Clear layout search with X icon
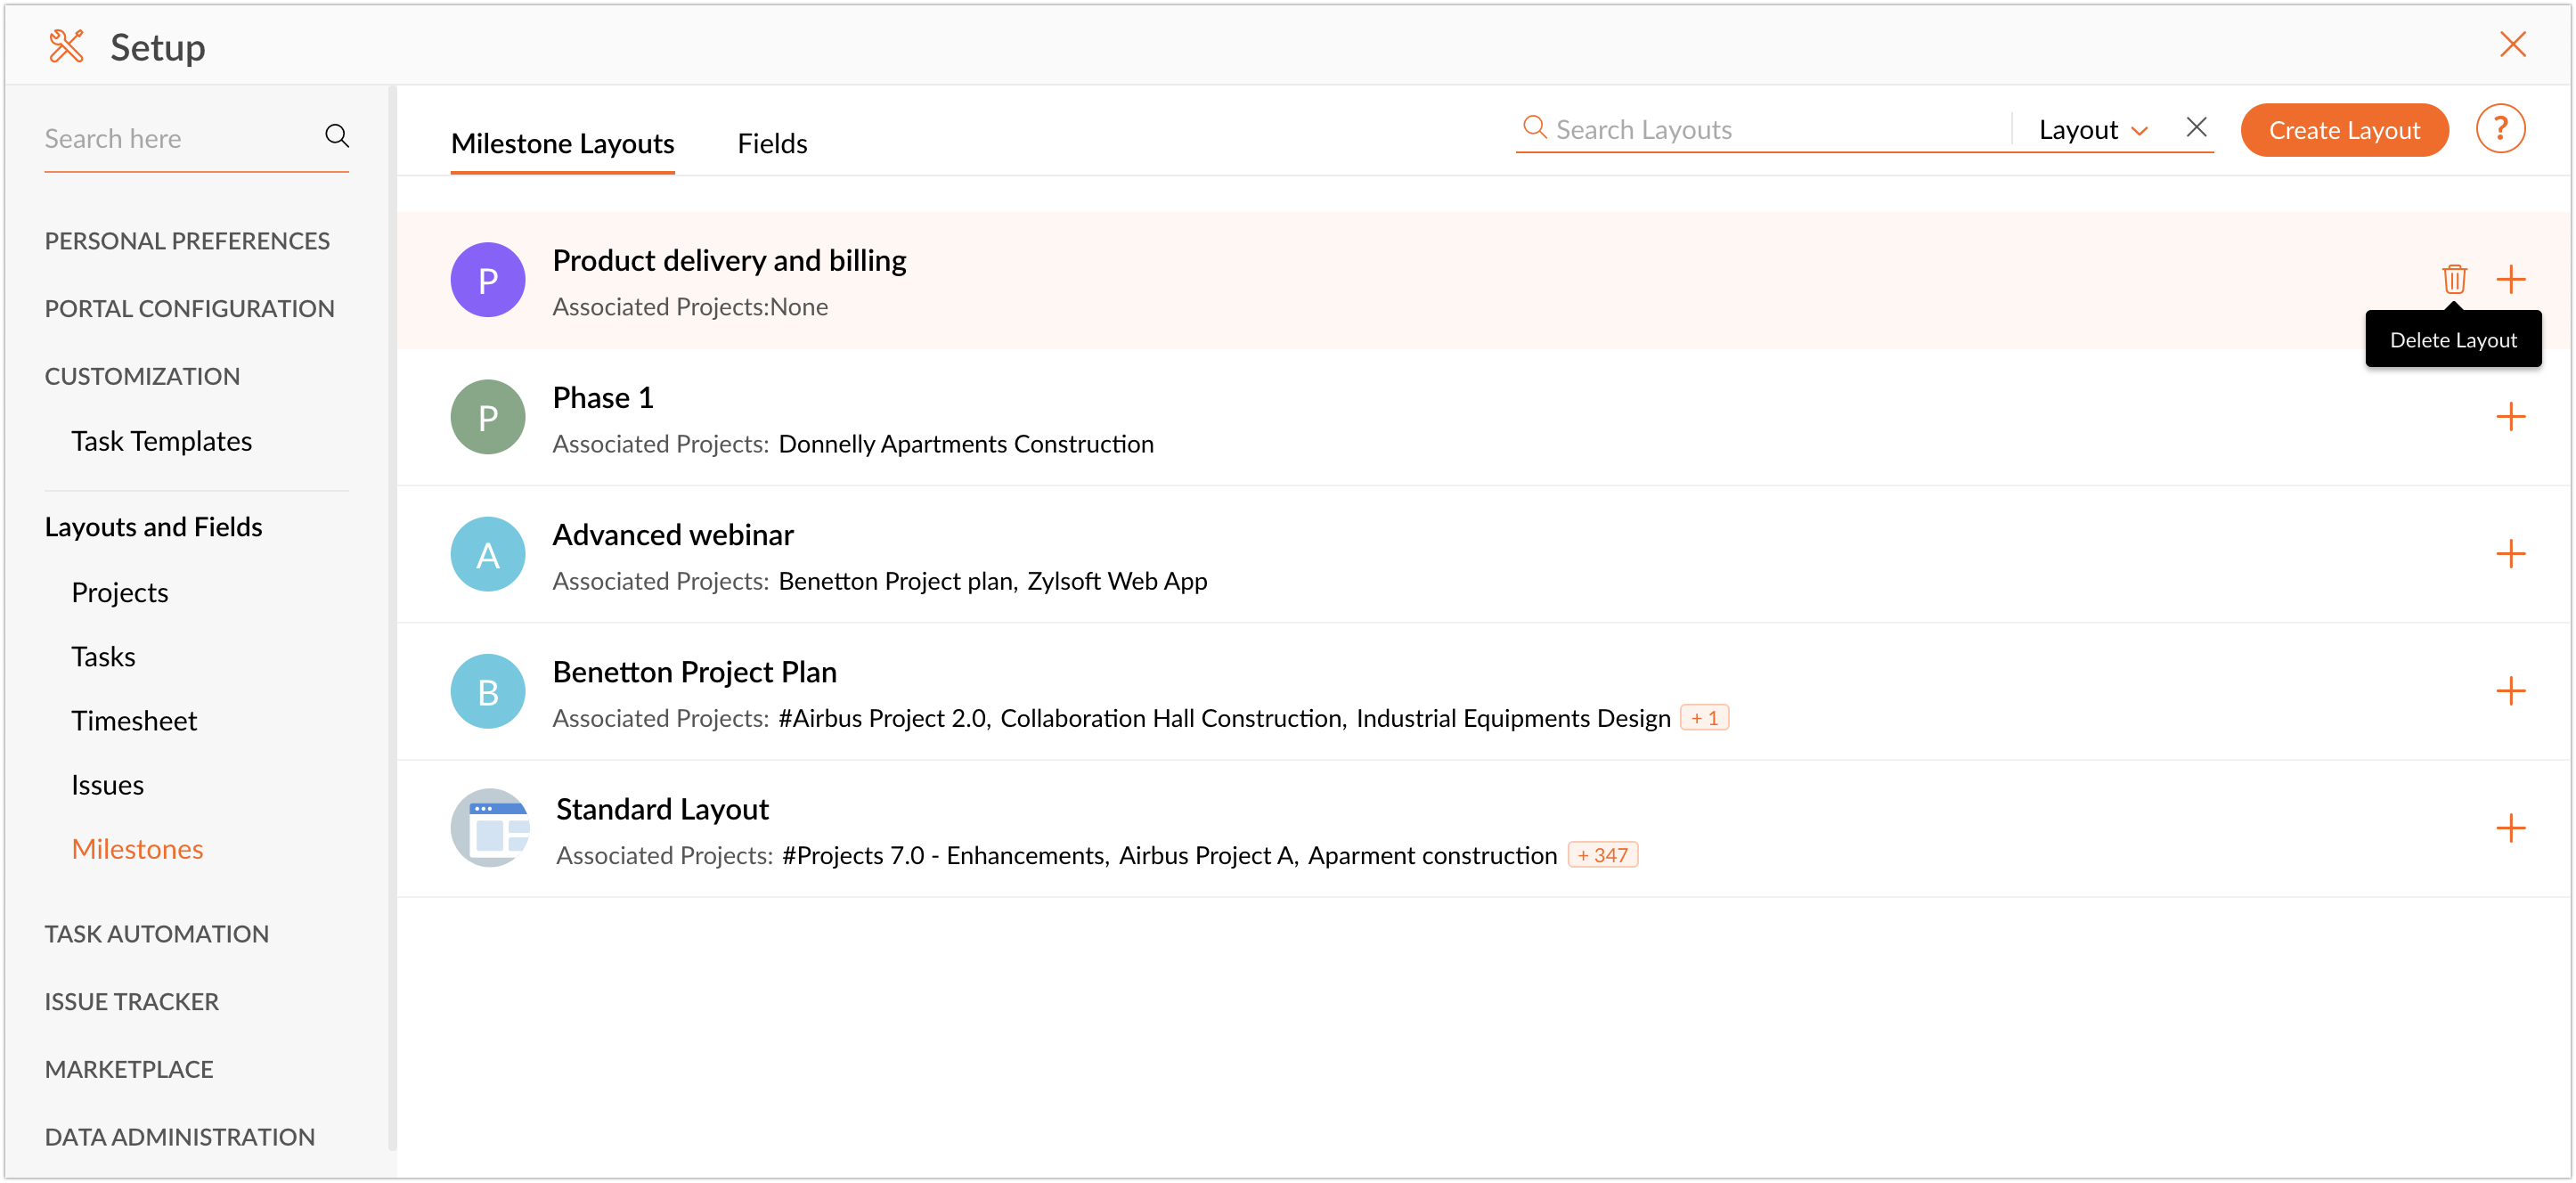 coord(2196,127)
